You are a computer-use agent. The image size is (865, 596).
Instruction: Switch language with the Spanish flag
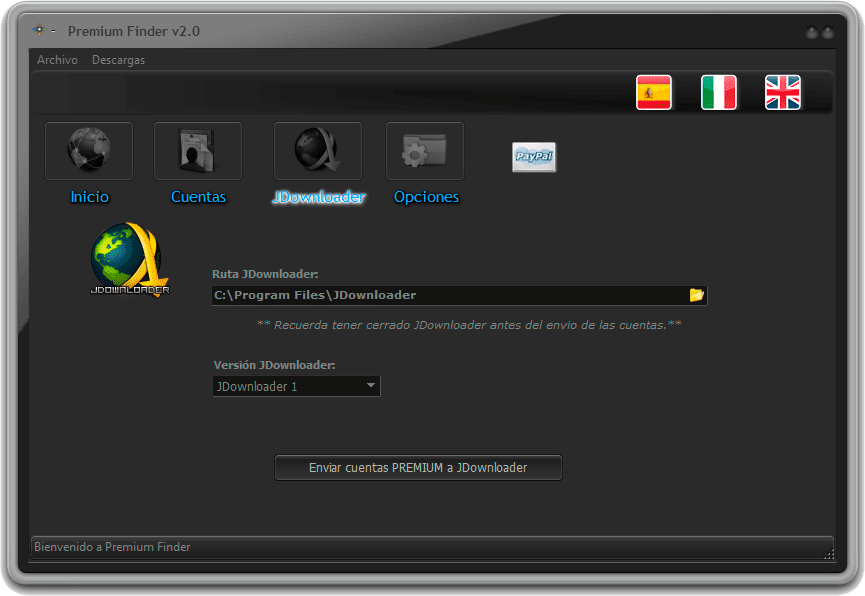point(654,92)
